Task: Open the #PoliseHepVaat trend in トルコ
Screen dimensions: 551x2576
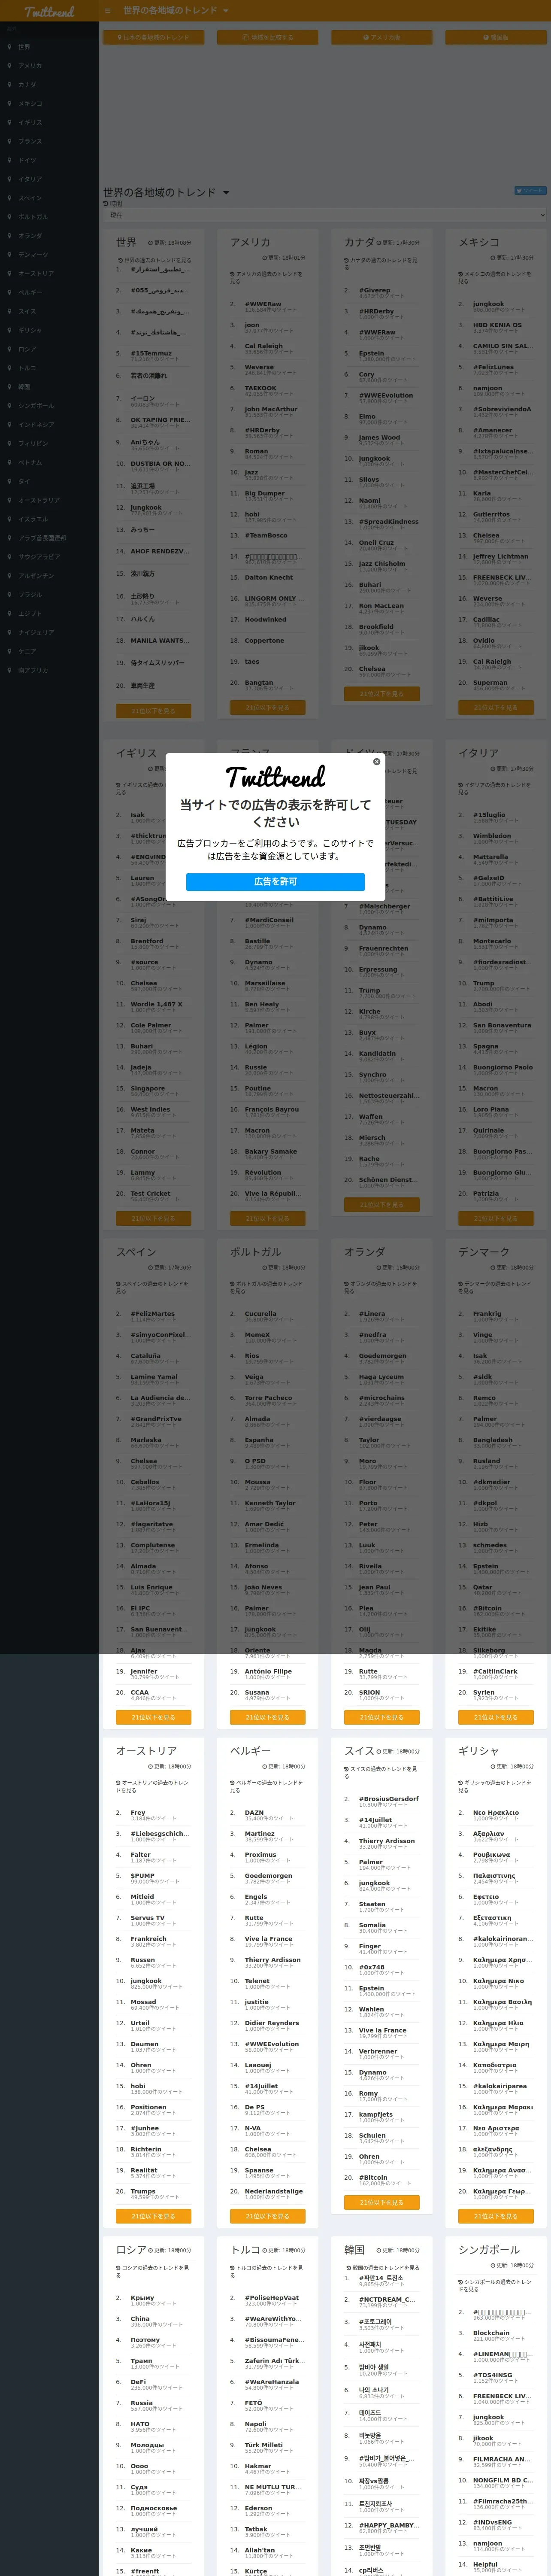Action: (272, 2297)
